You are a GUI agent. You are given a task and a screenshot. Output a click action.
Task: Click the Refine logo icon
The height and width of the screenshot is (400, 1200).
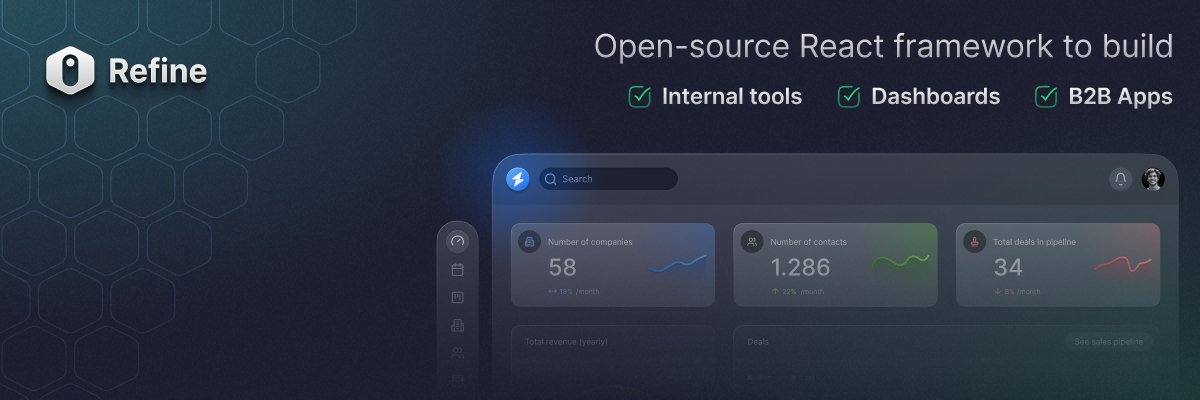pyautogui.click(x=70, y=71)
